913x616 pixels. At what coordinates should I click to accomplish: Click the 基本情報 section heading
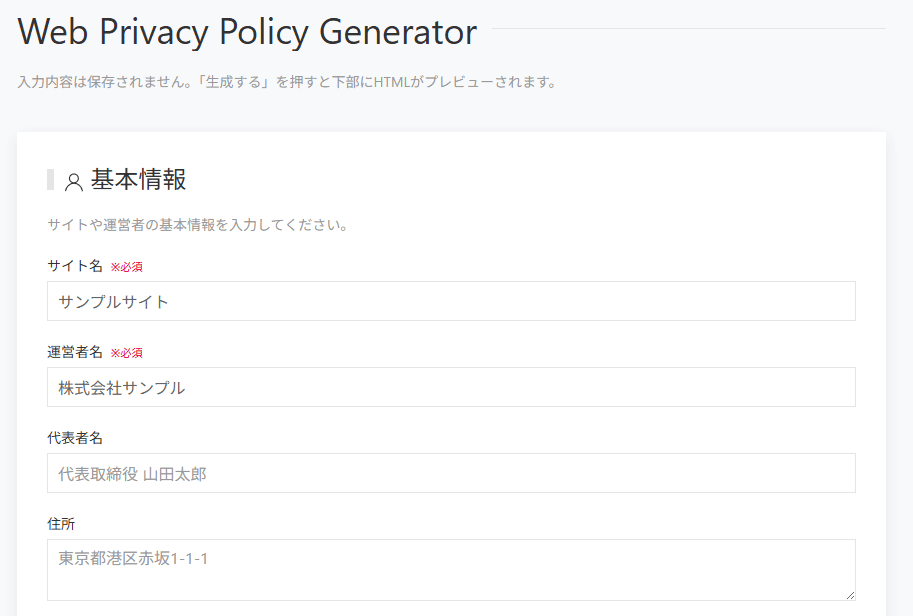(140, 180)
